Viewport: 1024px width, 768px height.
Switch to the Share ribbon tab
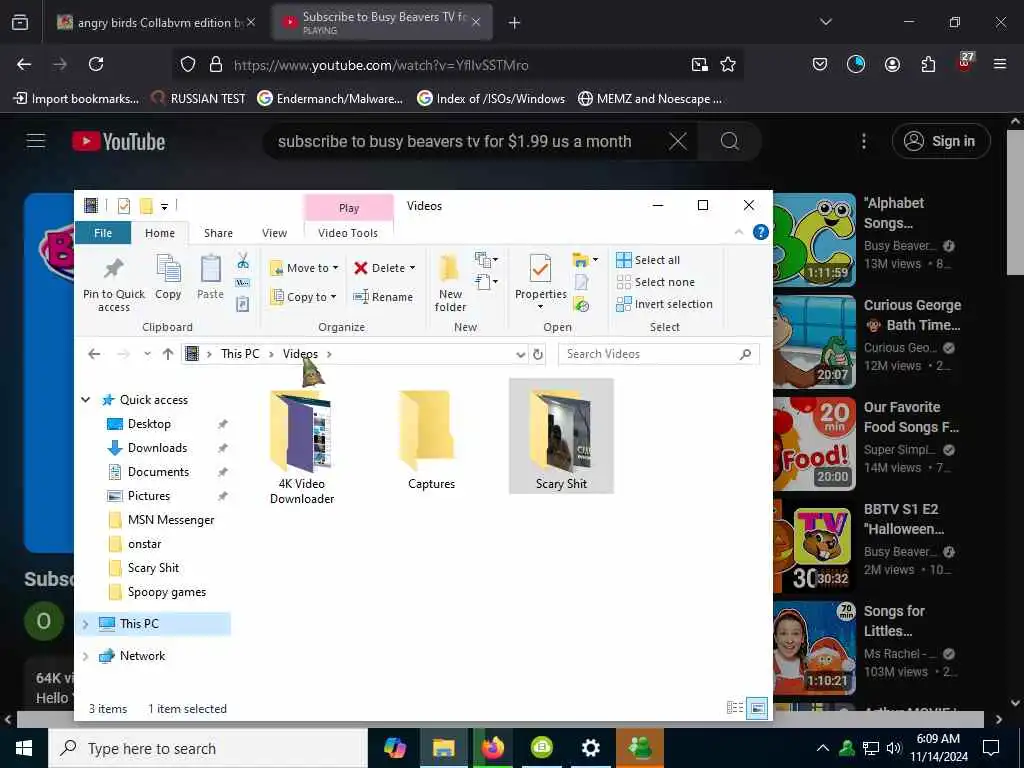pos(218,233)
